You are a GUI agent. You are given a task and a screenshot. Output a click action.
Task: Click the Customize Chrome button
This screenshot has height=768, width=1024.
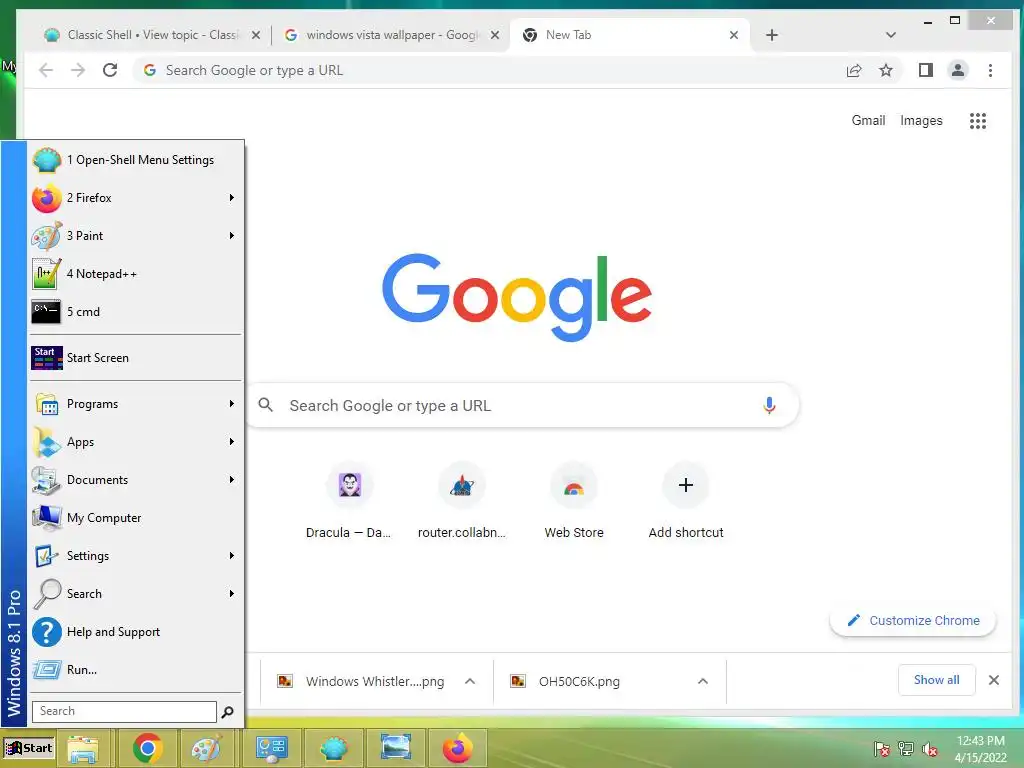[x=913, y=620]
